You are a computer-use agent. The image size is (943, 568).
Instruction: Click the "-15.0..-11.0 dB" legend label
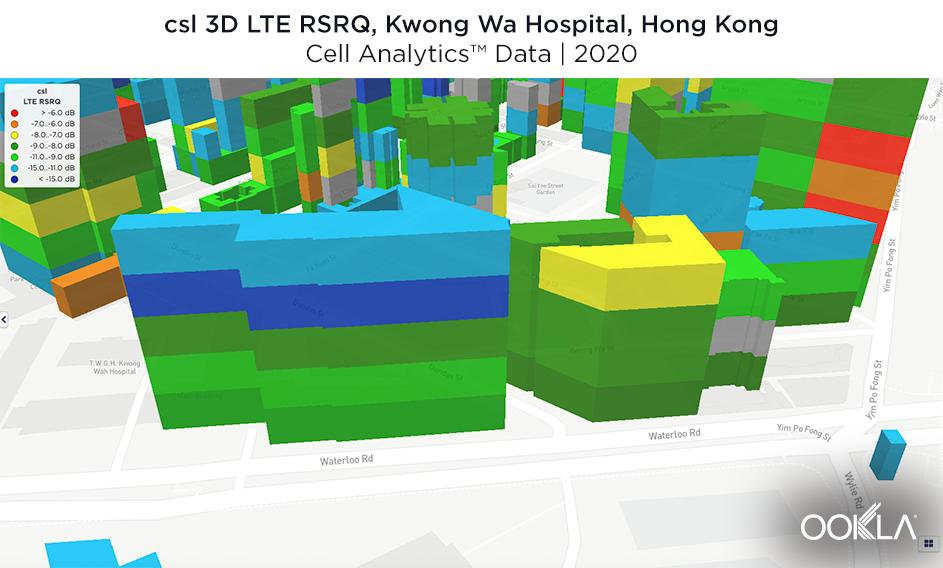click(51, 168)
